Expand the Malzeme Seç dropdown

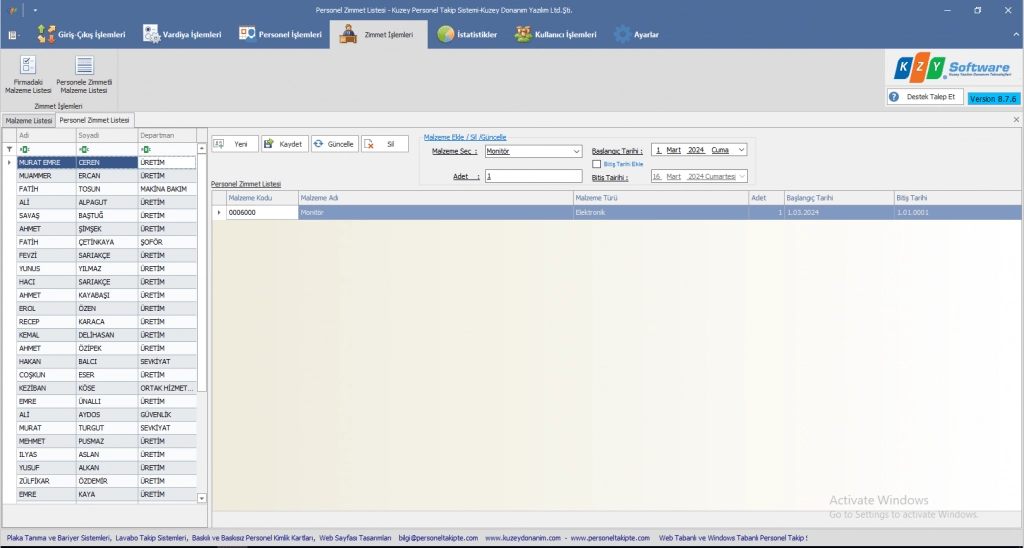click(577, 152)
